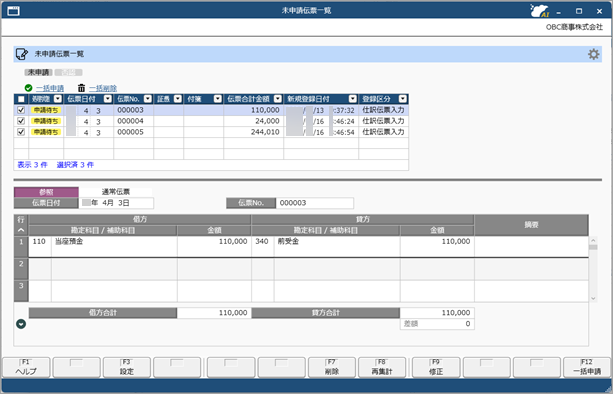Click the round down-arrow expand icon
Viewport: 613px width, 394px height.
(21, 324)
